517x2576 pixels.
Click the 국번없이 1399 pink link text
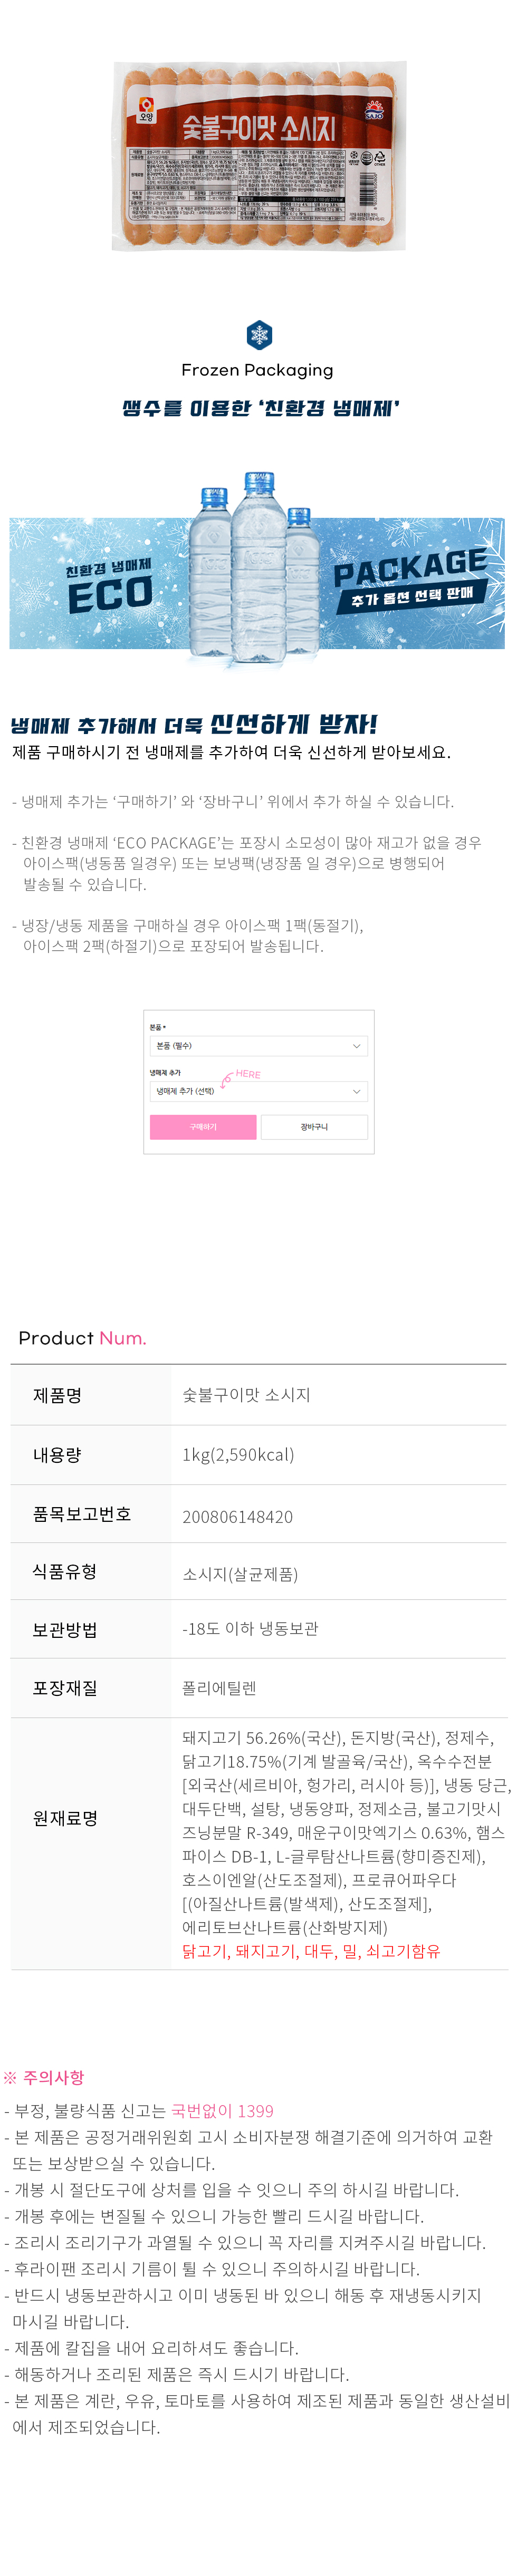coord(222,2111)
